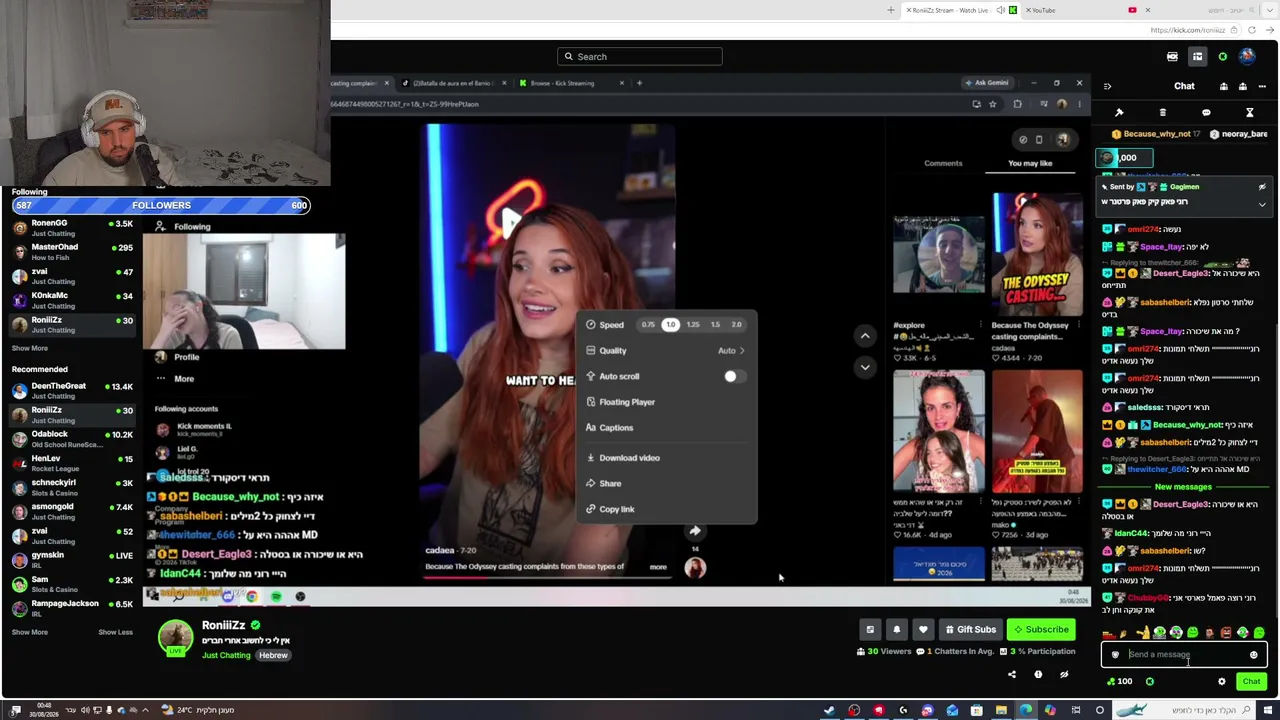This screenshot has height=720, width=1280.
Task: Expand Following list with Show more
Action: 30,348
